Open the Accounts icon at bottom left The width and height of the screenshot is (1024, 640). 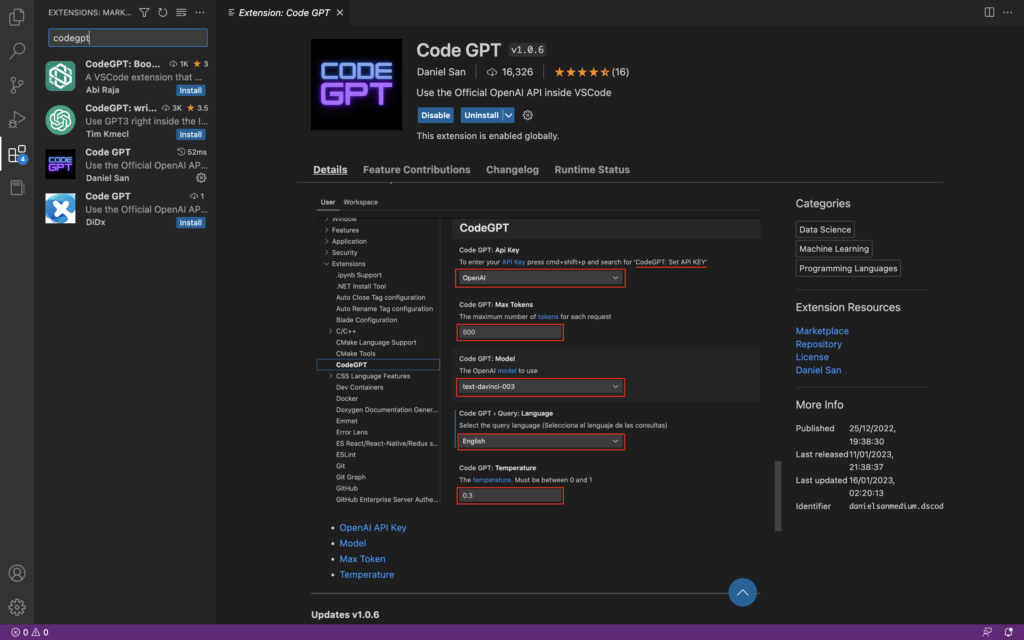[16, 573]
